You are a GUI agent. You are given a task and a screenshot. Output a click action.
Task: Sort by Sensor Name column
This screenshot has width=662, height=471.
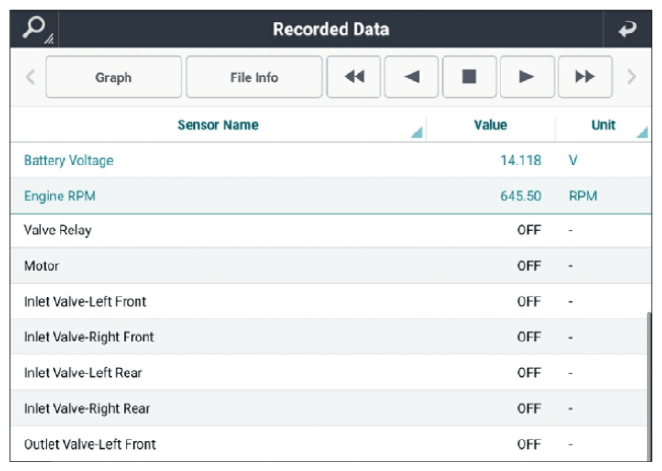(x=218, y=125)
